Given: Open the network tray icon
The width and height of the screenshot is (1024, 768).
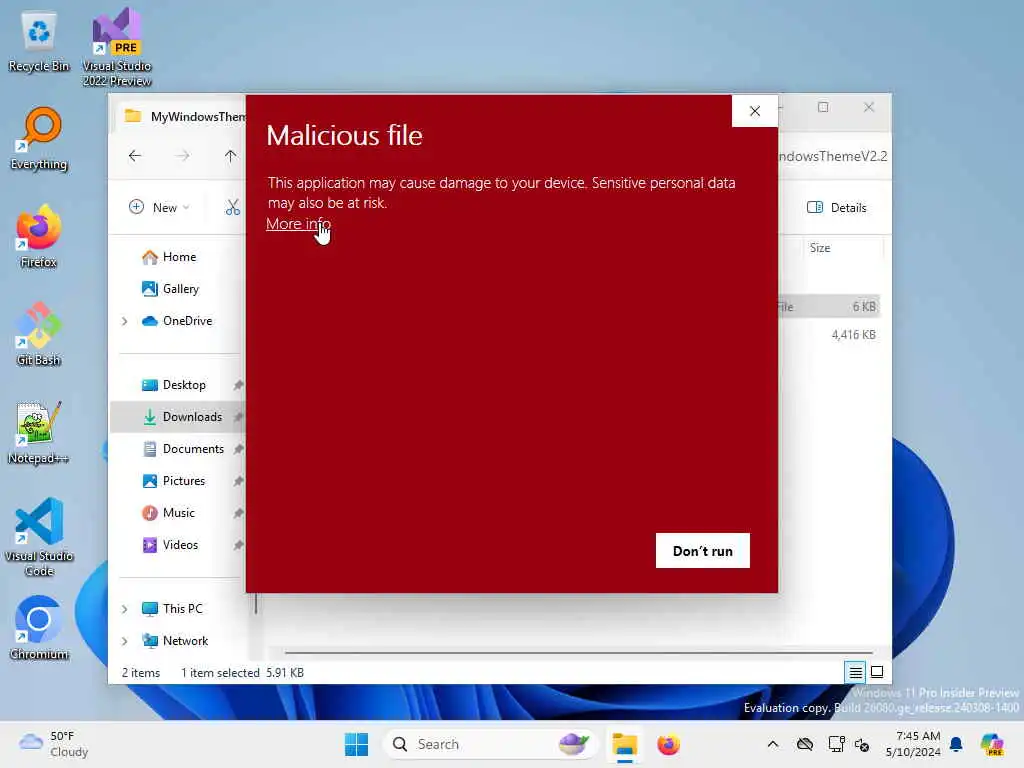Looking at the screenshot, I should tap(837, 744).
